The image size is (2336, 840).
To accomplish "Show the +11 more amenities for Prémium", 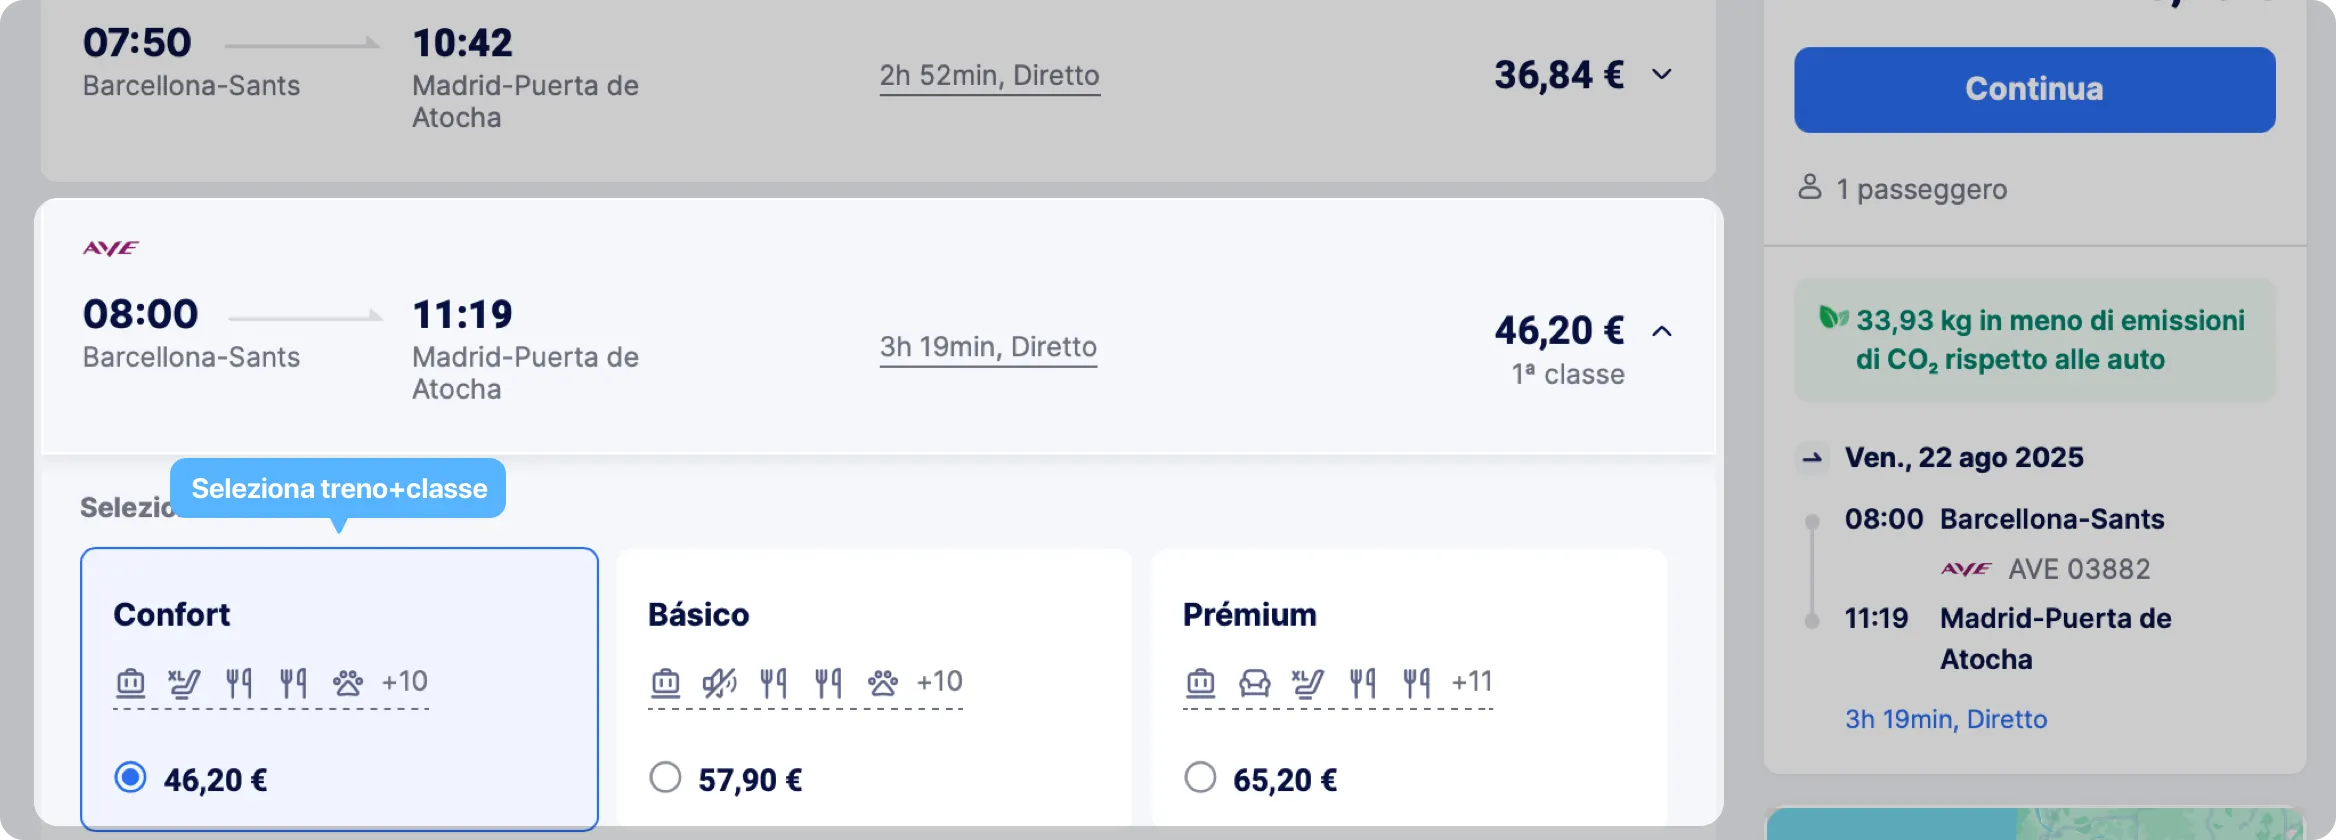I will pyautogui.click(x=1472, y=682).
